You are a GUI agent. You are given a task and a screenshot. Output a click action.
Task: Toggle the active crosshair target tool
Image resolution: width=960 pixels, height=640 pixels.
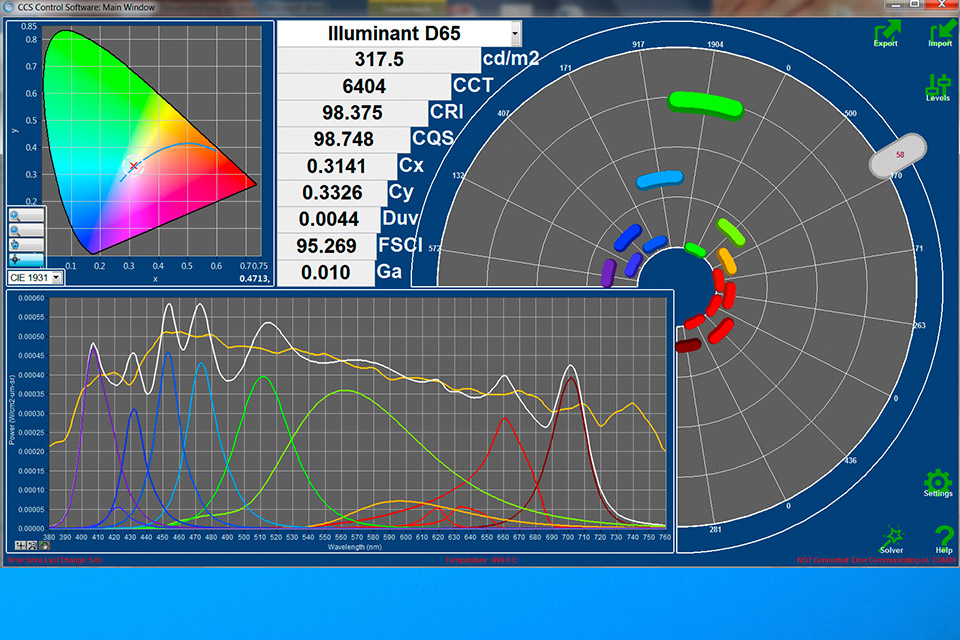click(26, 259)
